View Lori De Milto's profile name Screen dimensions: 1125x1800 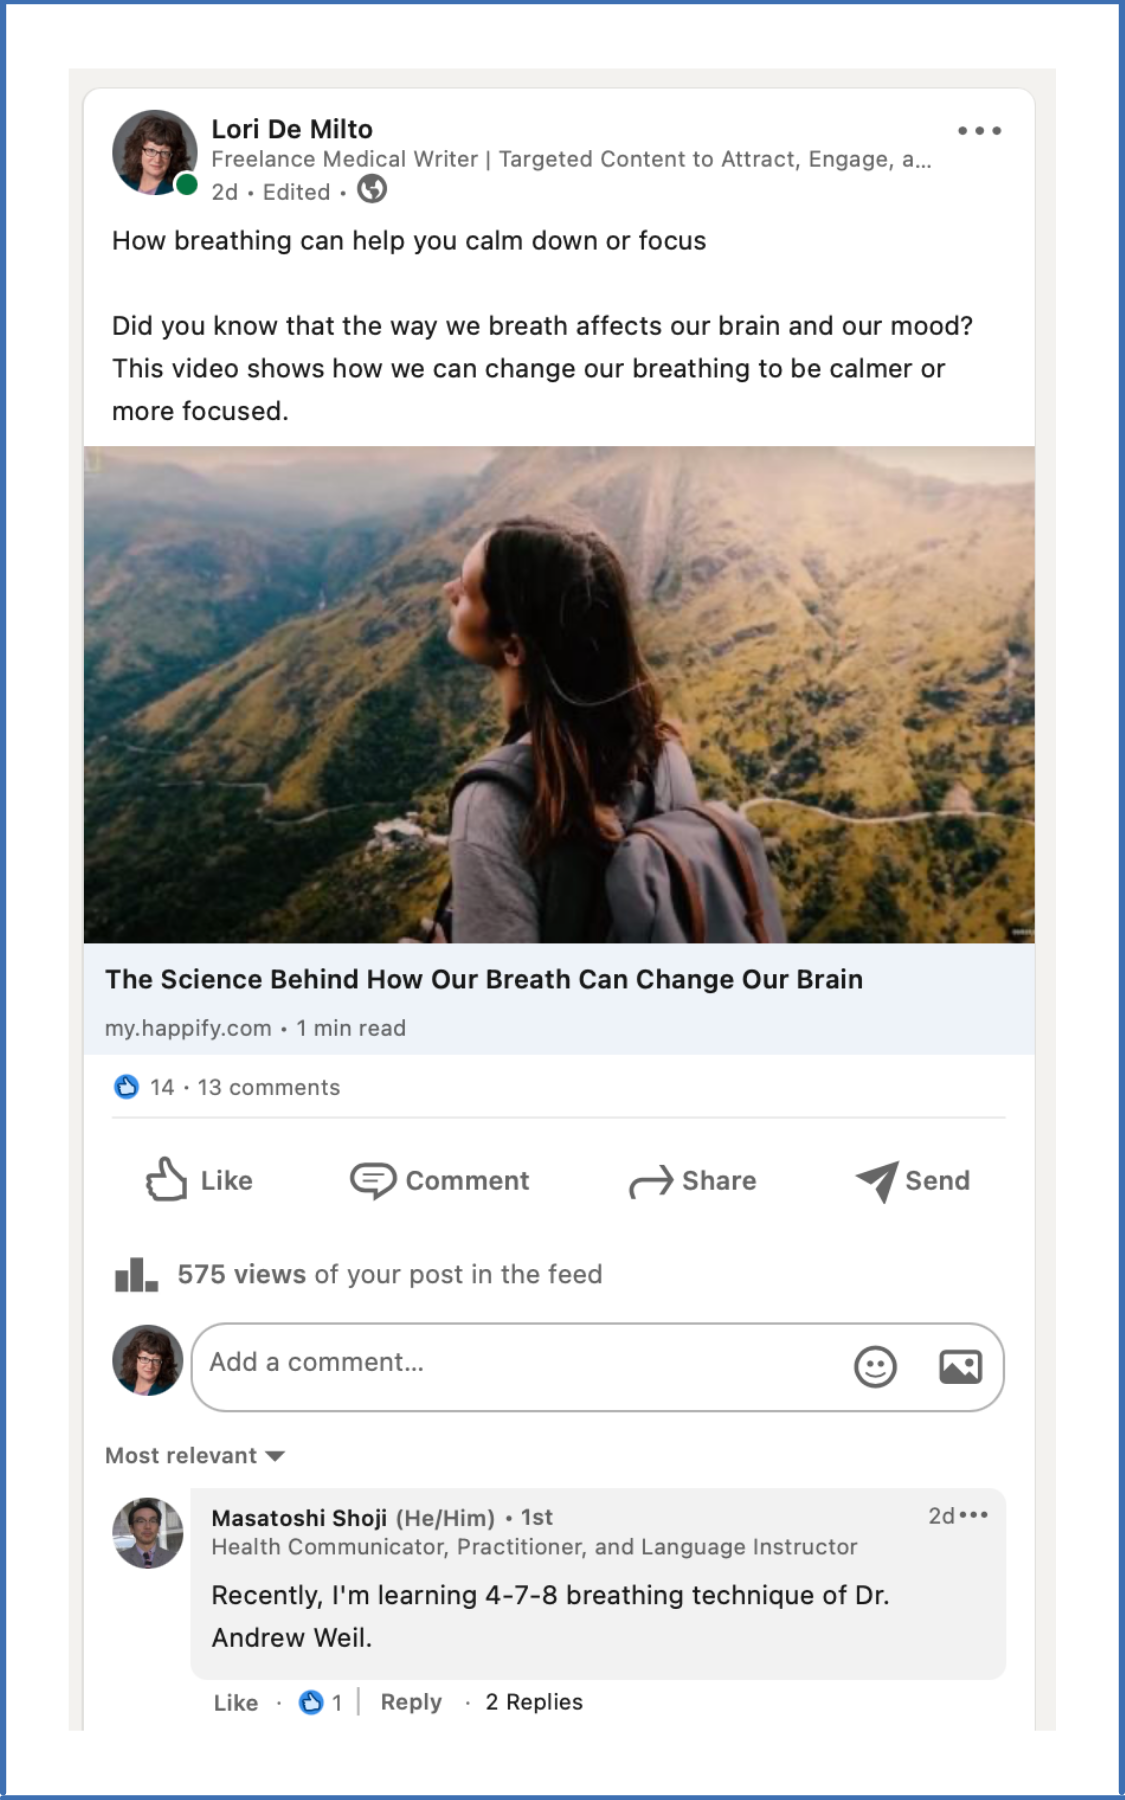[x=292, y=128]
